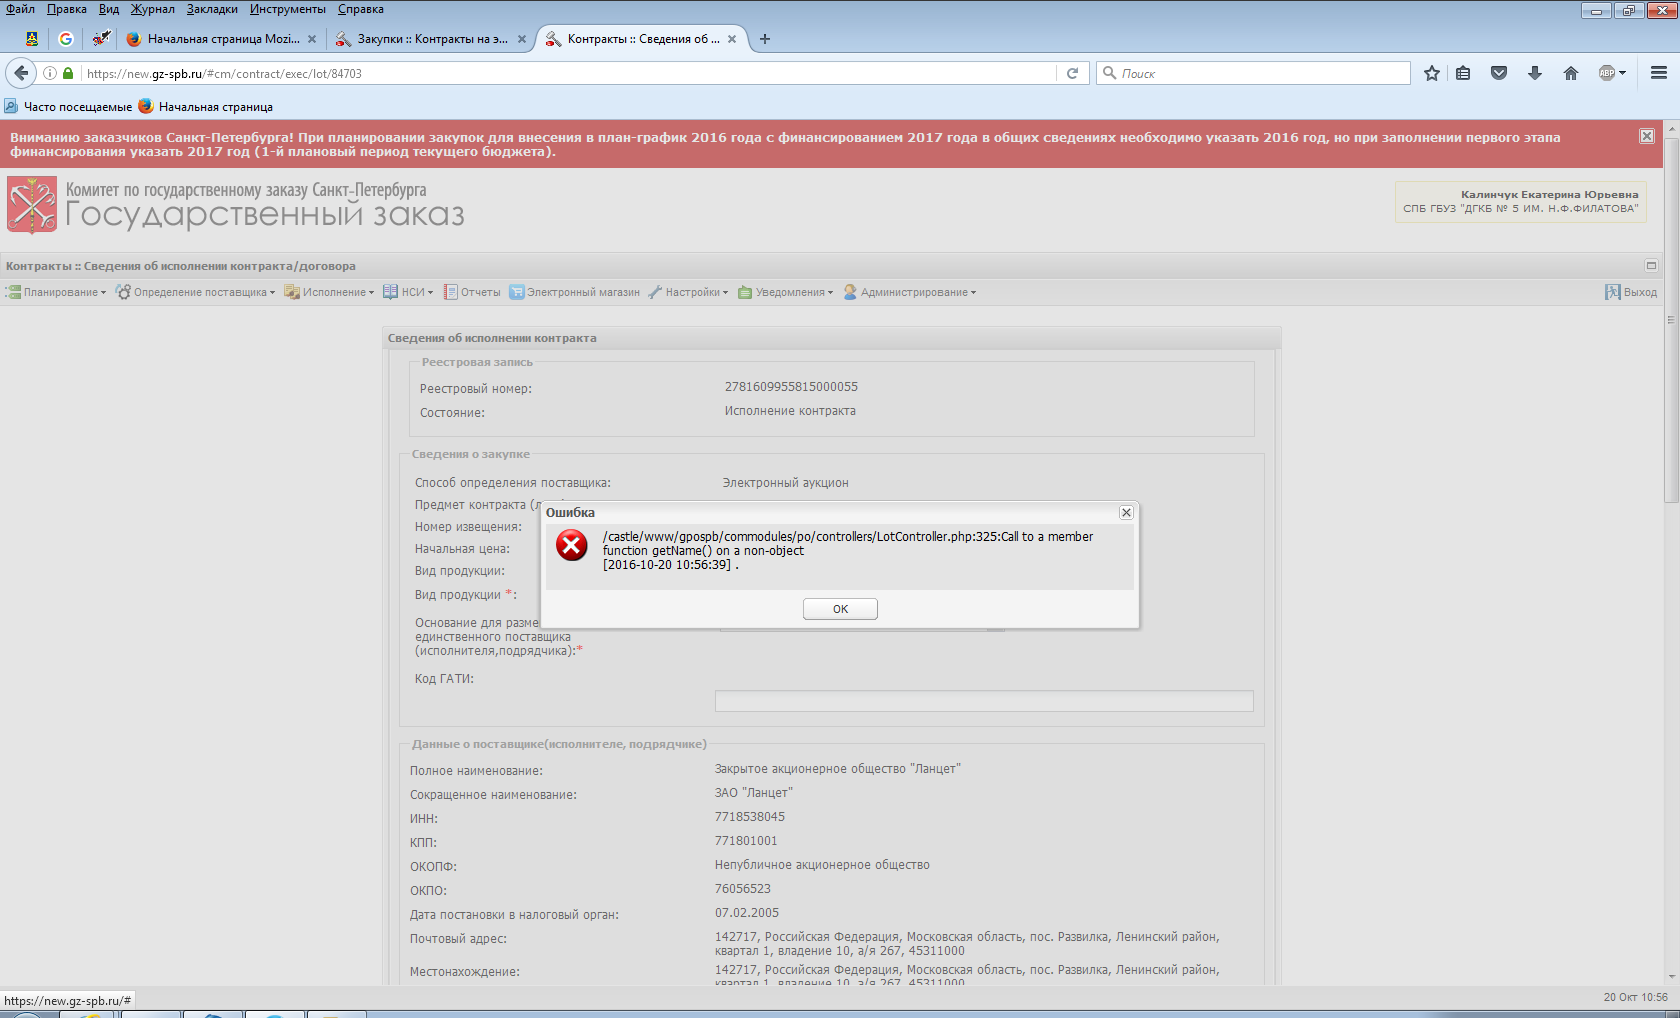Expand the Настройки menu
Image resolution: width=1680 pixels, height=1018 pixels.
pos(688,292)
